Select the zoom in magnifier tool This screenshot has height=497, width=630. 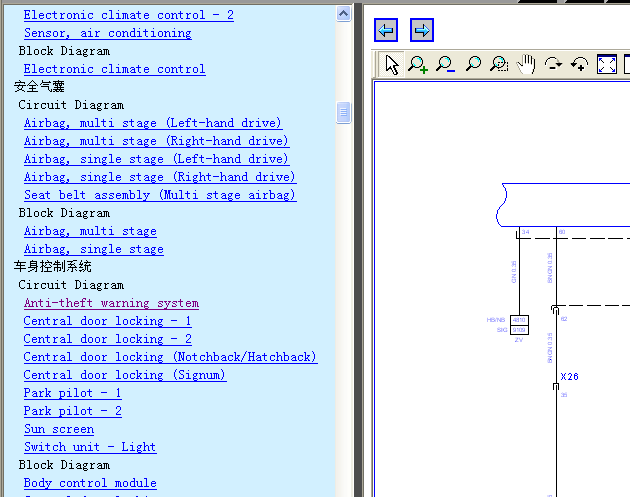(417, 64)
